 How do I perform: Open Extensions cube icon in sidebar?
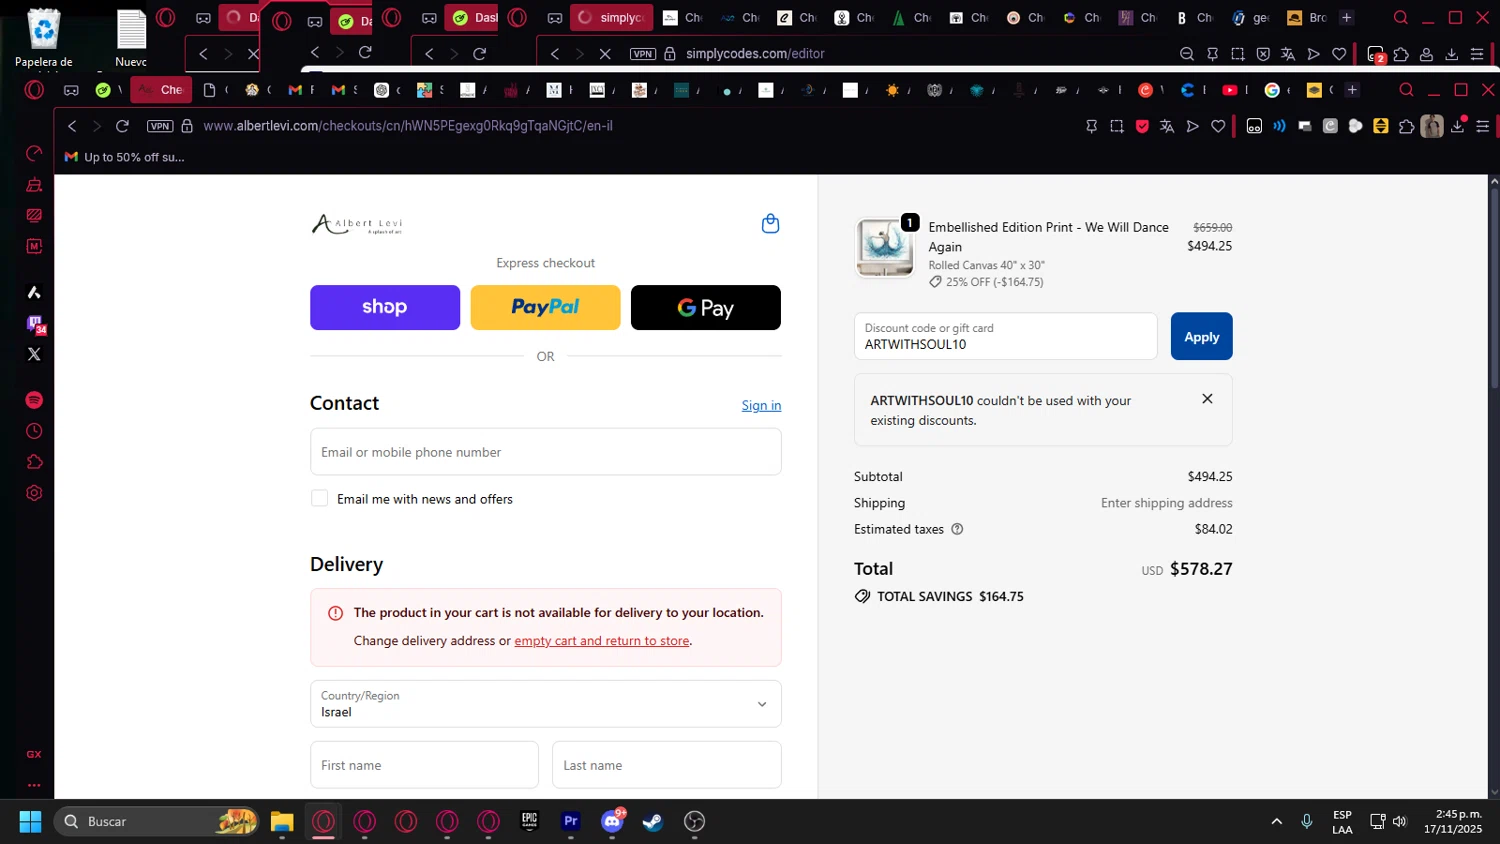click(34, 462)
